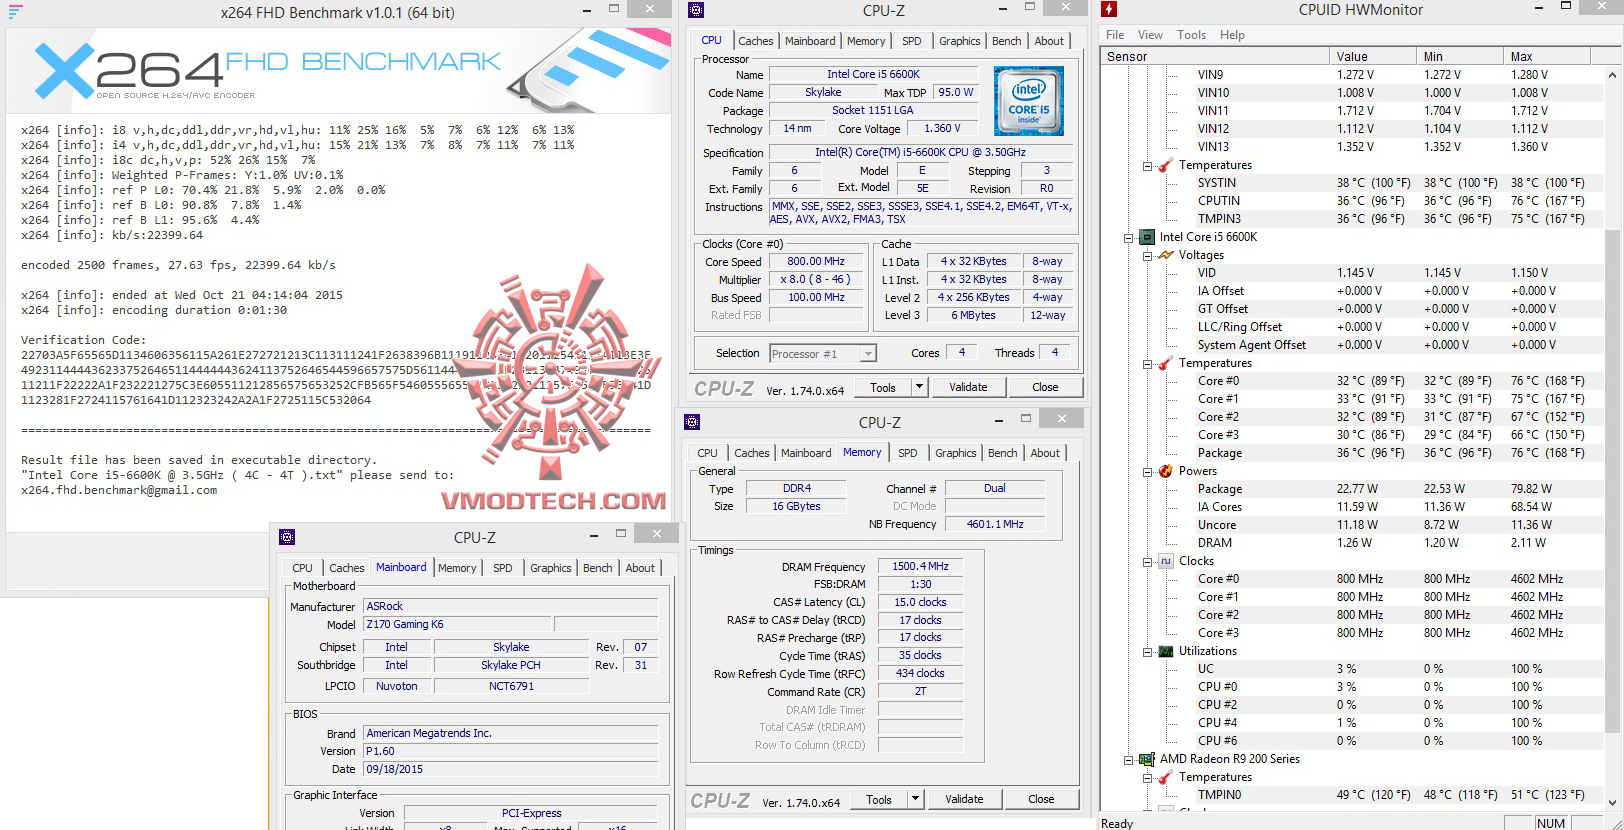1624x830 pixels.
Task: Switch to Mainboard tab in top CPU-Z window
Action: [810, 41]
